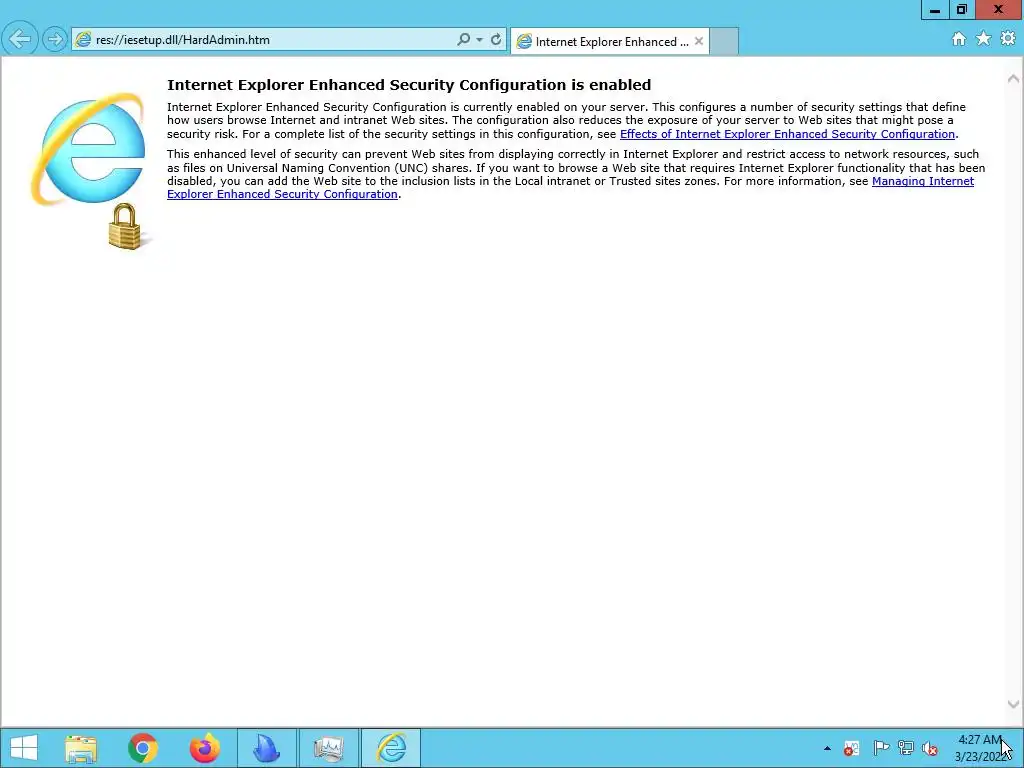Open File Explorer from the taskbar
Screen dimensions: 1024x768
pos(81,748)
